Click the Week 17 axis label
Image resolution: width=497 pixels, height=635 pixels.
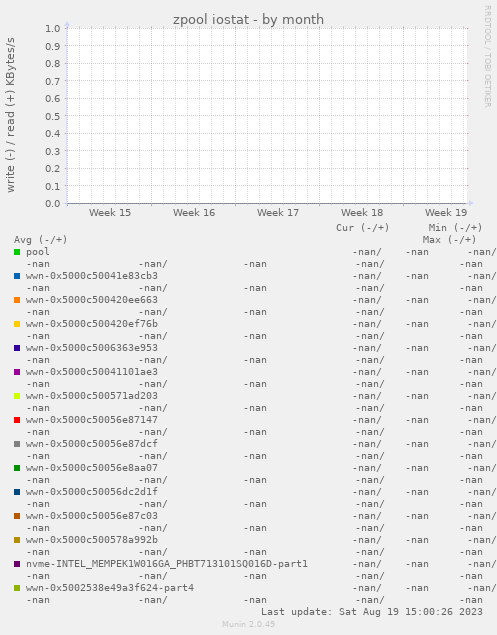(278, 213)
